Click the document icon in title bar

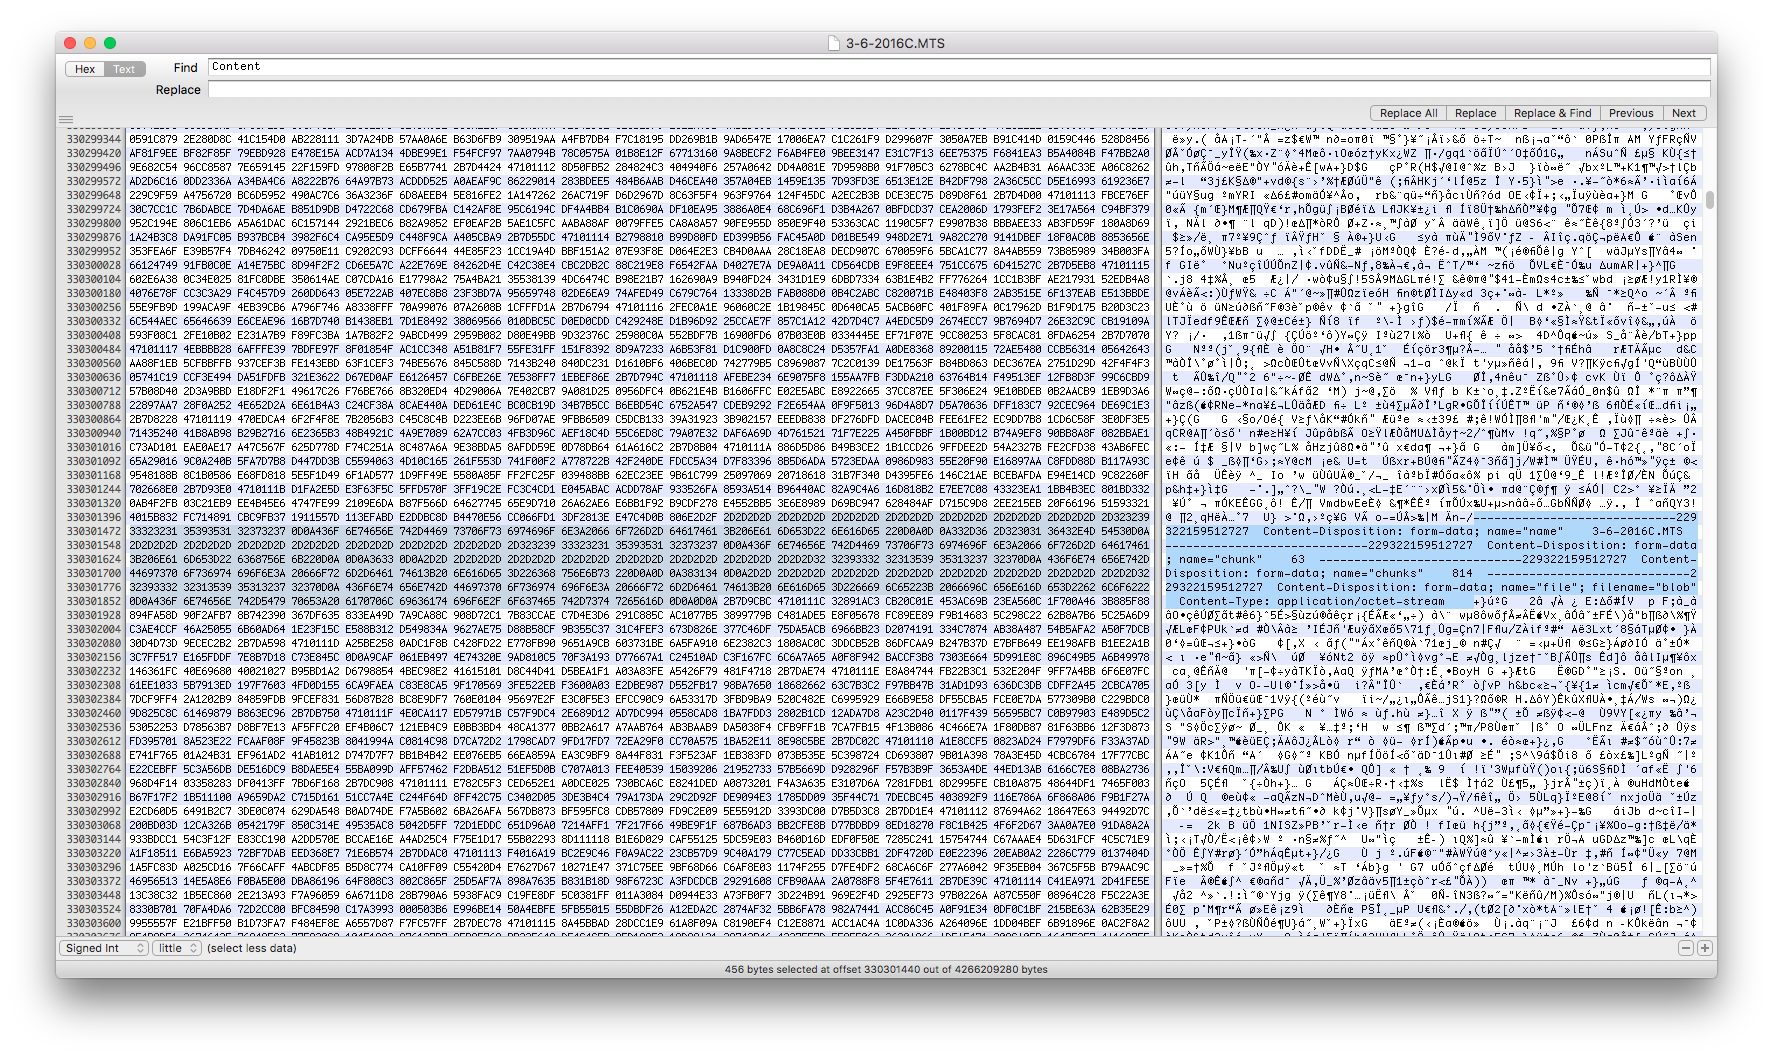834,43
